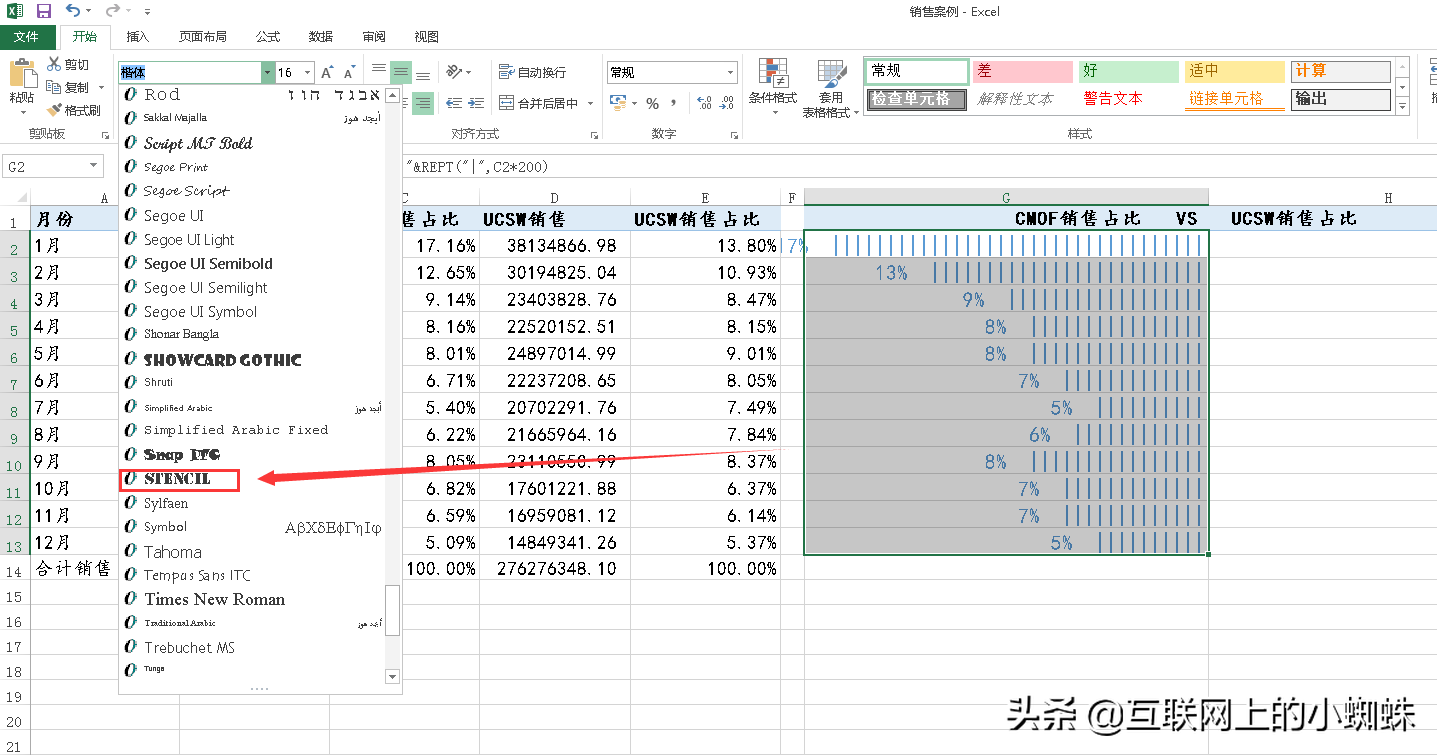Open the 文件 File tab
This screenshot has width=1437, height=755.
point(27,37)
